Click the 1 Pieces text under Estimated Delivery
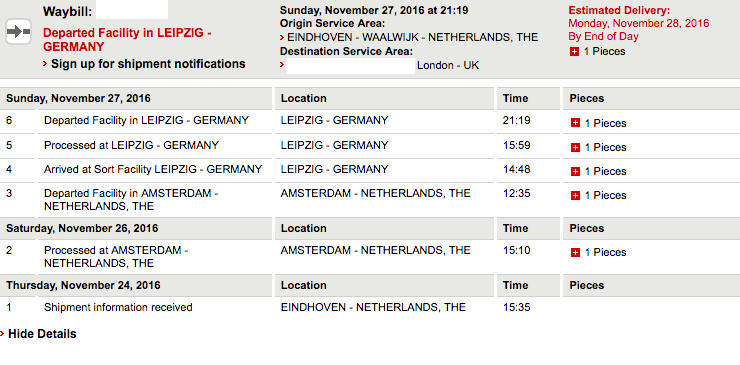This screenshot has height=365, width=740. pyautogui.click(x=605, y=51)
